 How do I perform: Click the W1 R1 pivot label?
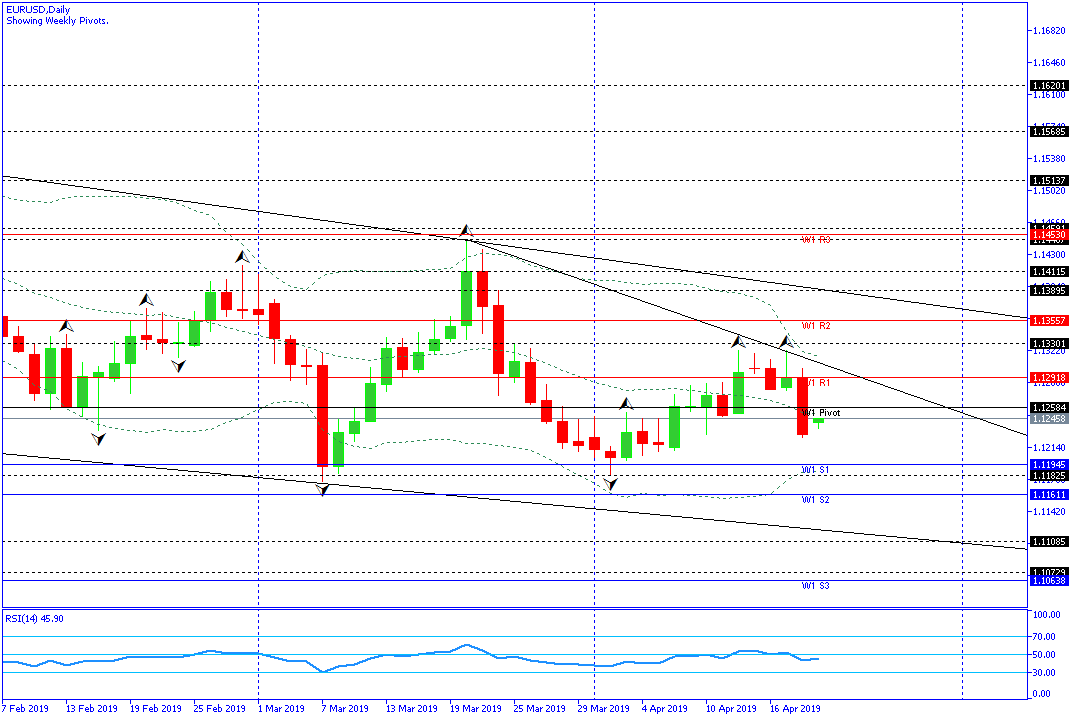(x=817, y=382)
